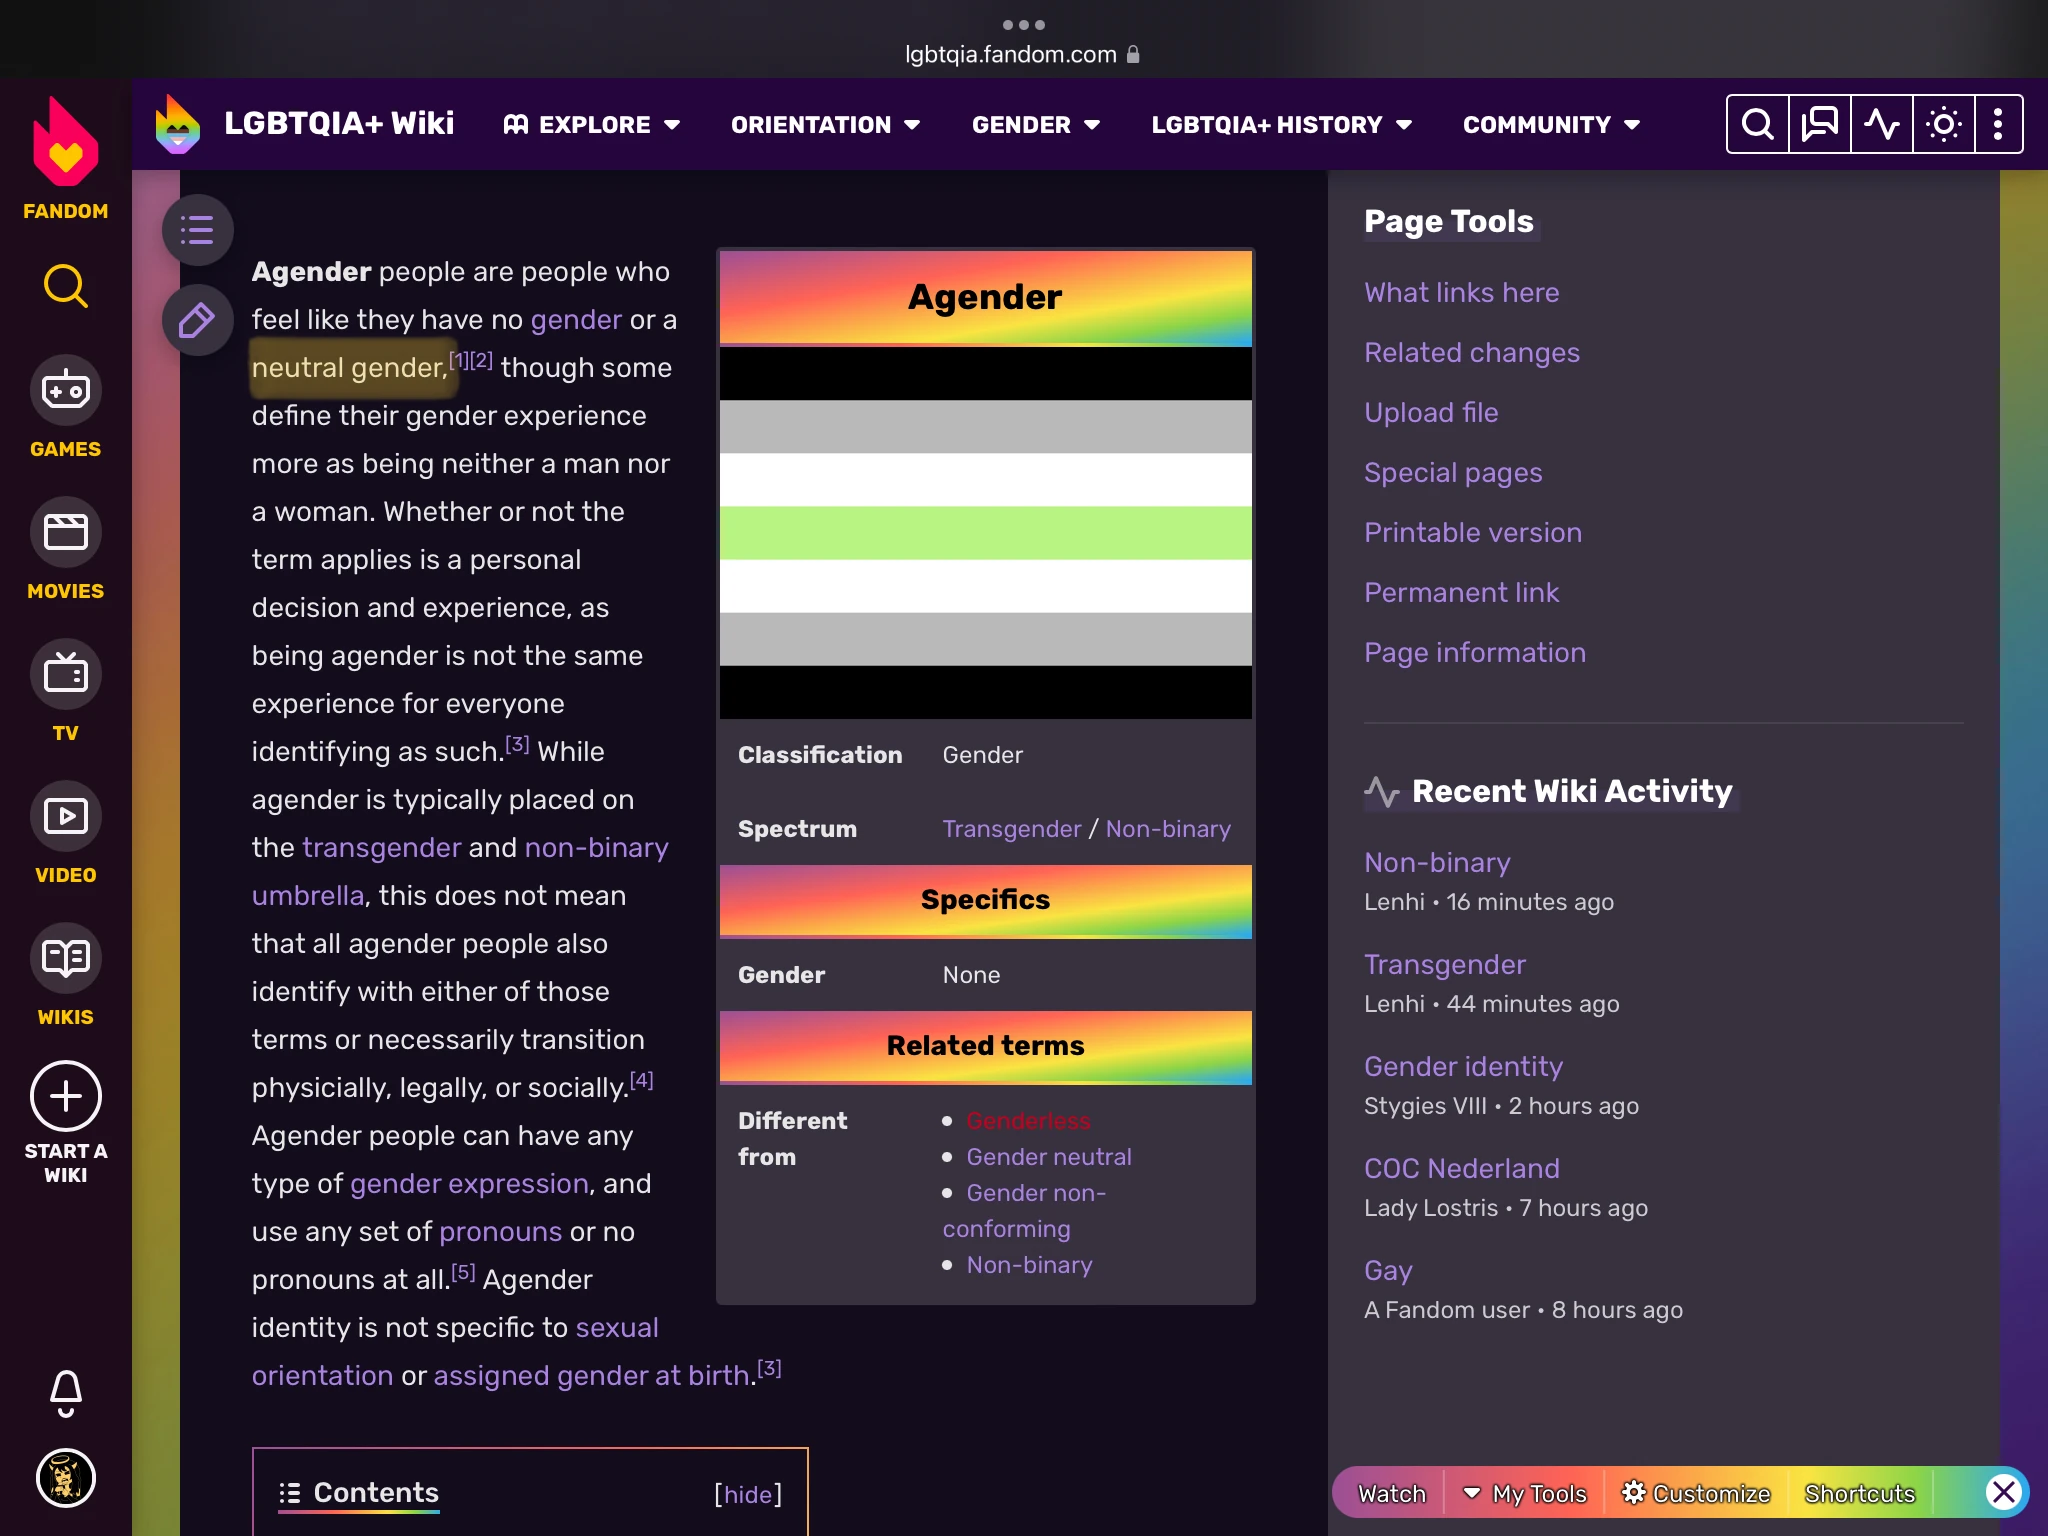Open the My Tools dropdown
Viewport: 2048px width, 1536px height.
(1525, 1493)
